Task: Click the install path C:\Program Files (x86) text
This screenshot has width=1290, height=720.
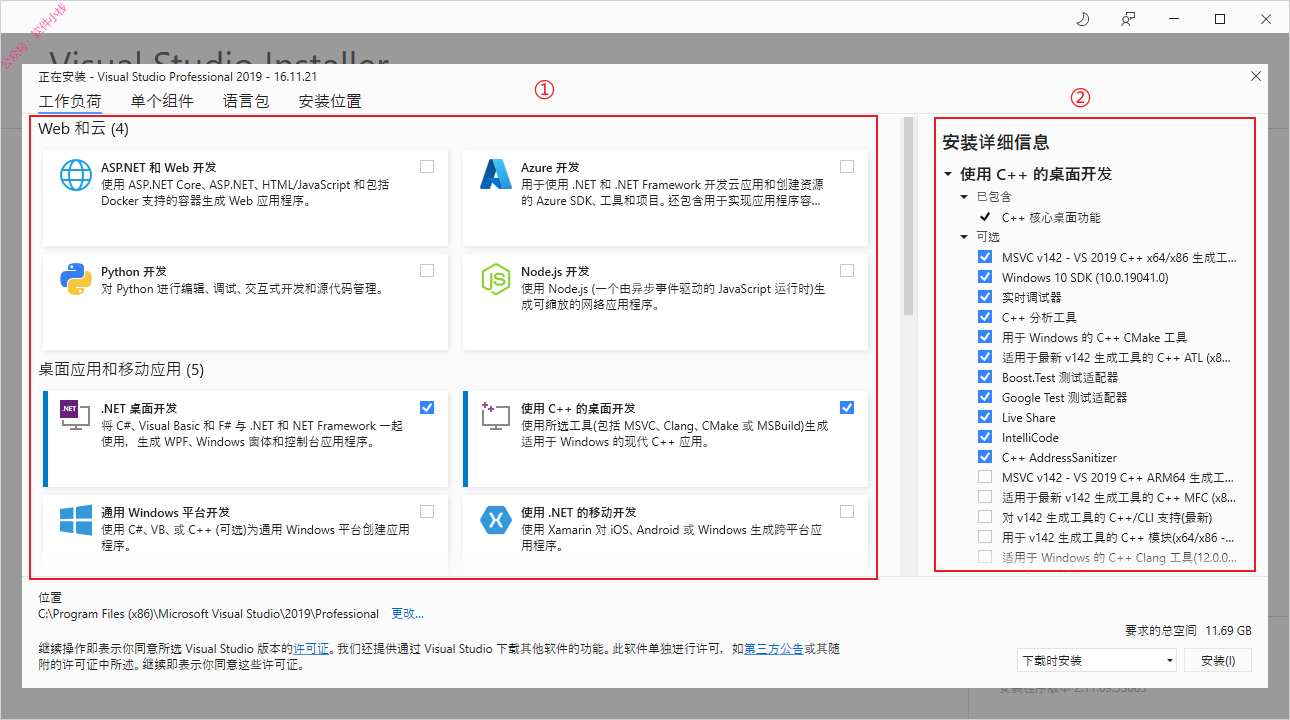Action: point(208,613)
